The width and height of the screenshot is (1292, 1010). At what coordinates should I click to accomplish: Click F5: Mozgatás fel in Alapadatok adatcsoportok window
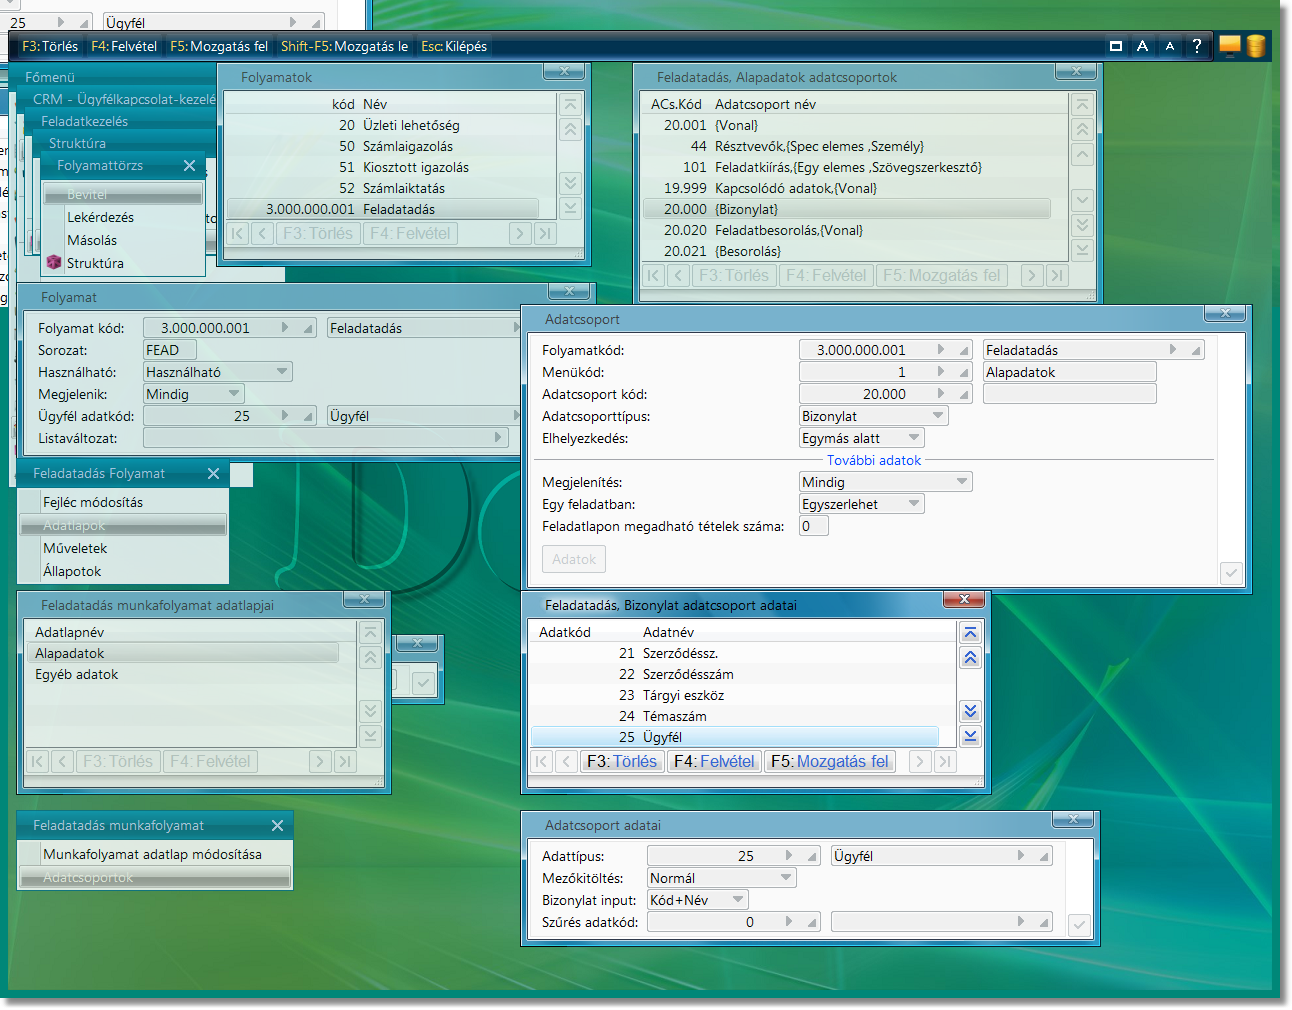(x=942, y=276)
